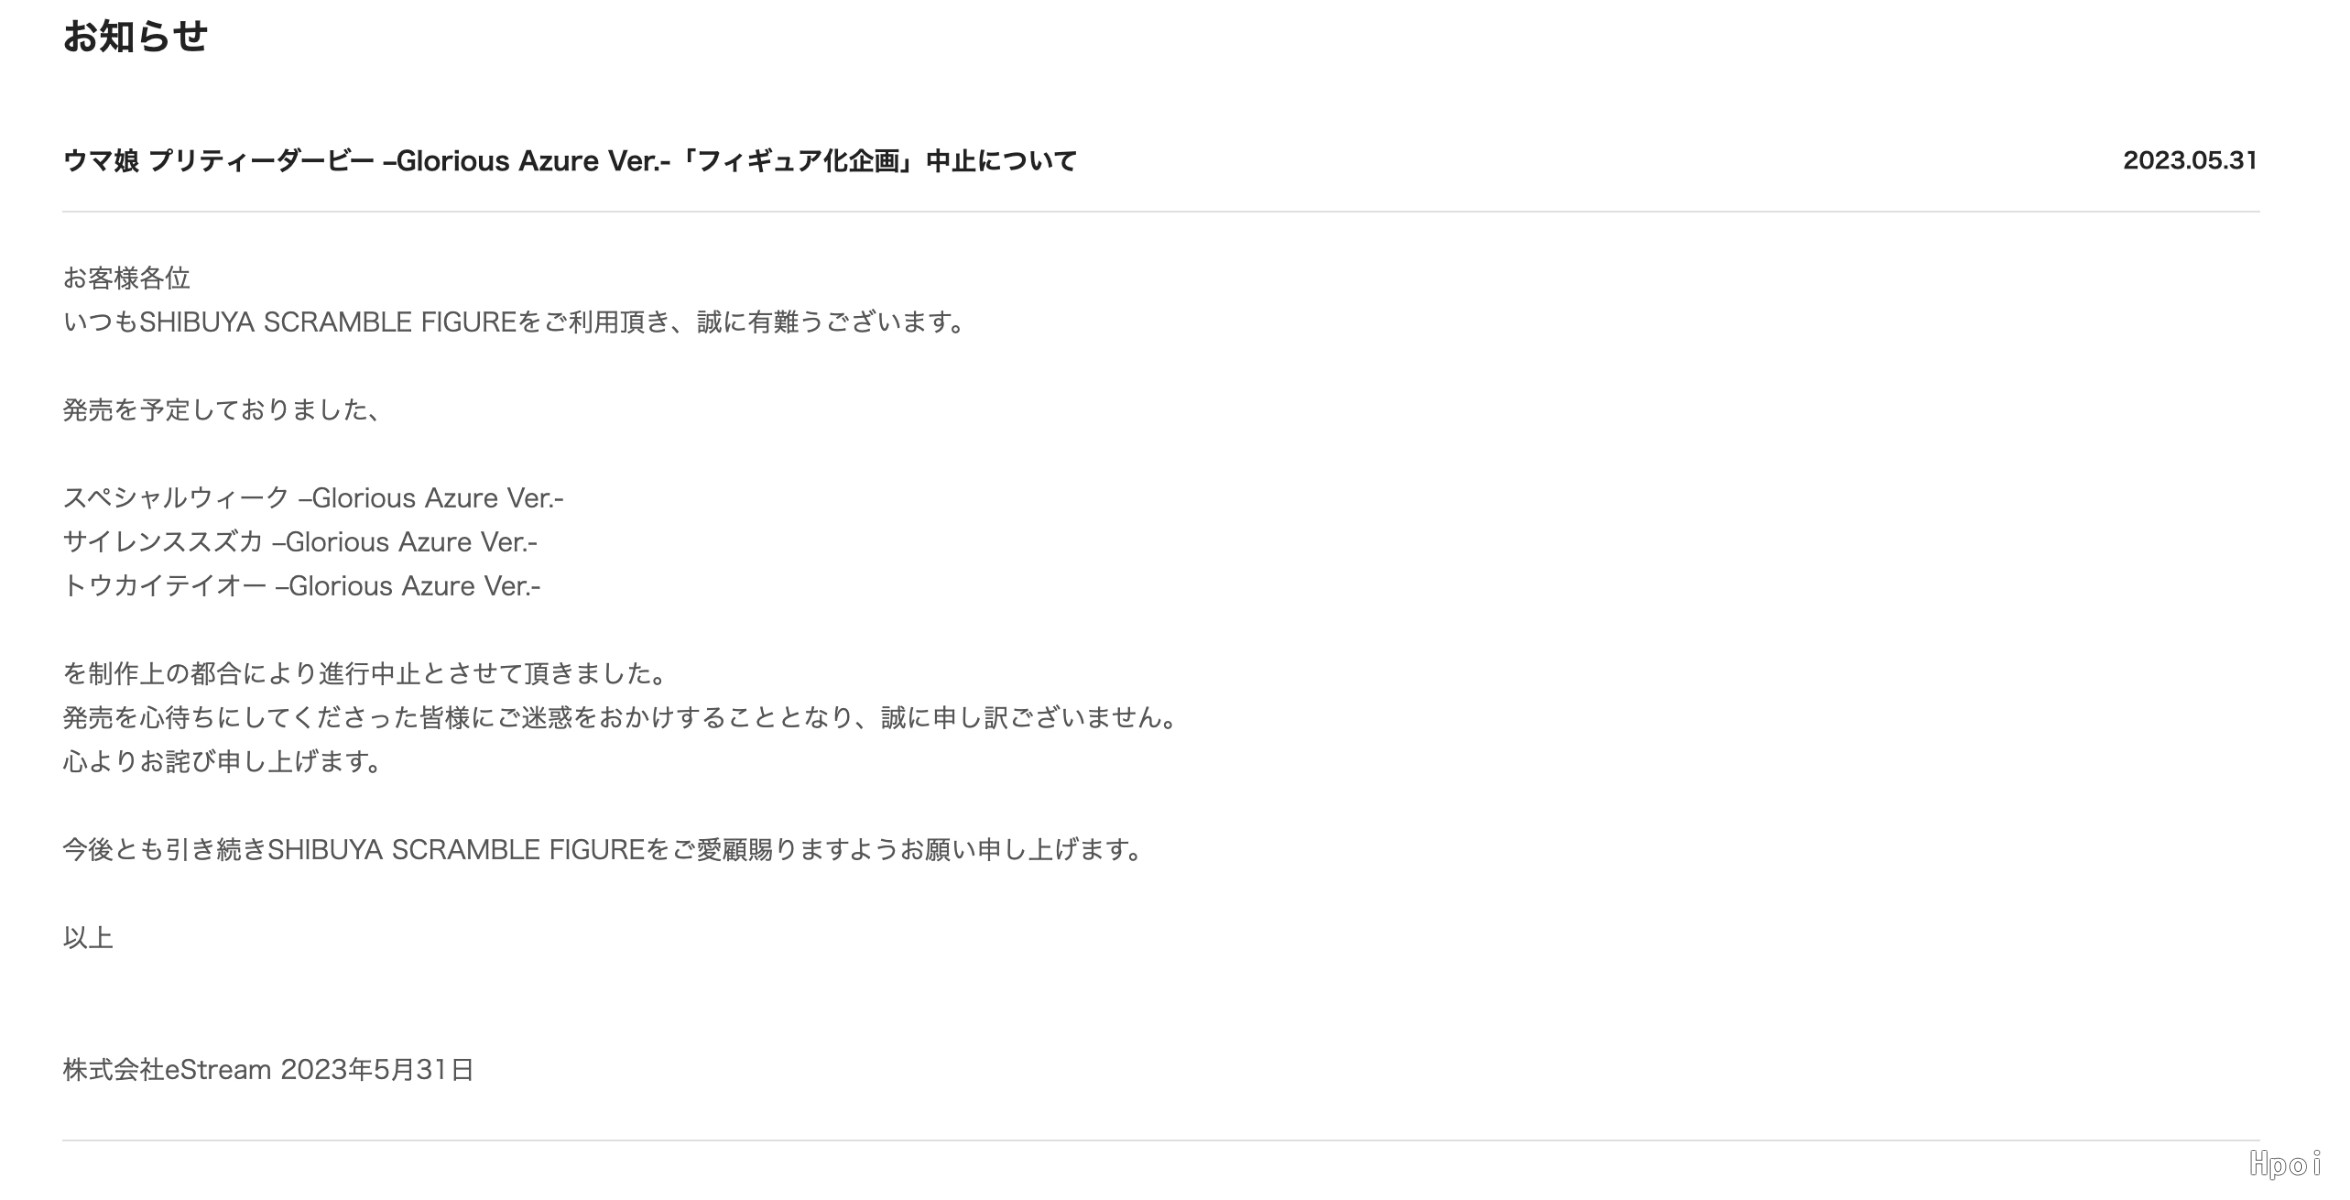Click 「フィギュア化企画」 in the title
This screenshot has height=1200, width=2350.
click(x=797, y=161)
